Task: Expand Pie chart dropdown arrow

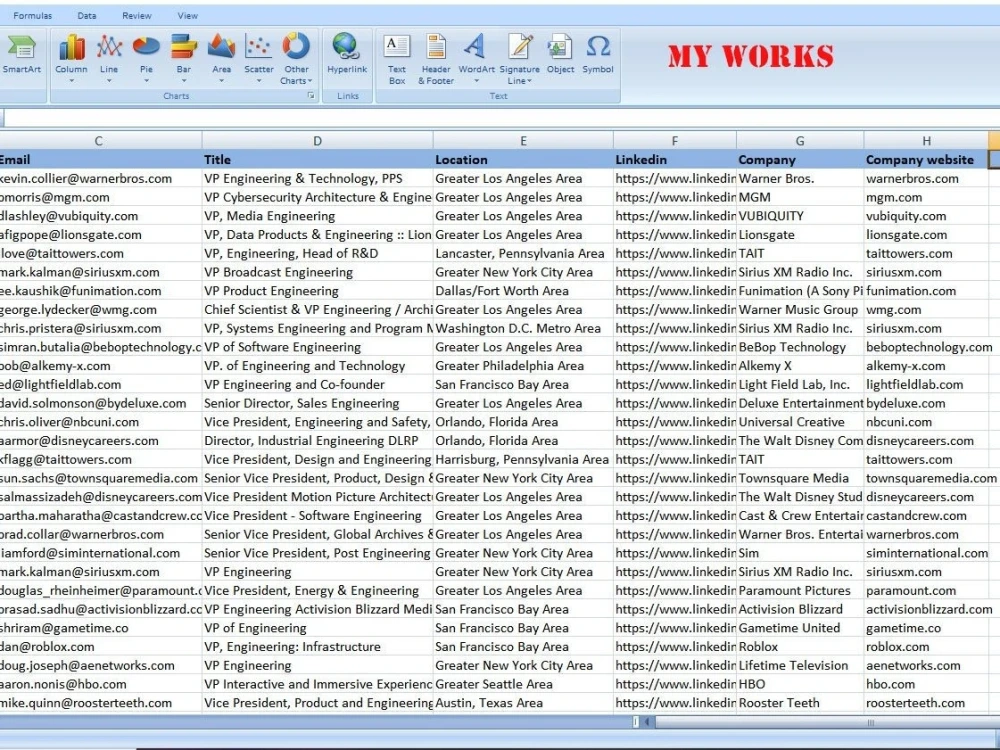Action: tap(146, 81)
